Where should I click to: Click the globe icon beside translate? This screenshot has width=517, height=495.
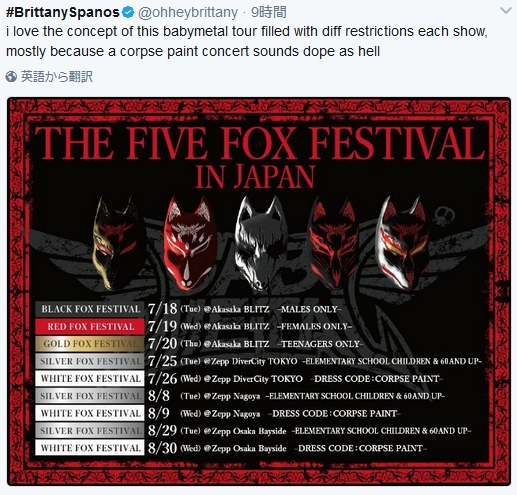11,77
